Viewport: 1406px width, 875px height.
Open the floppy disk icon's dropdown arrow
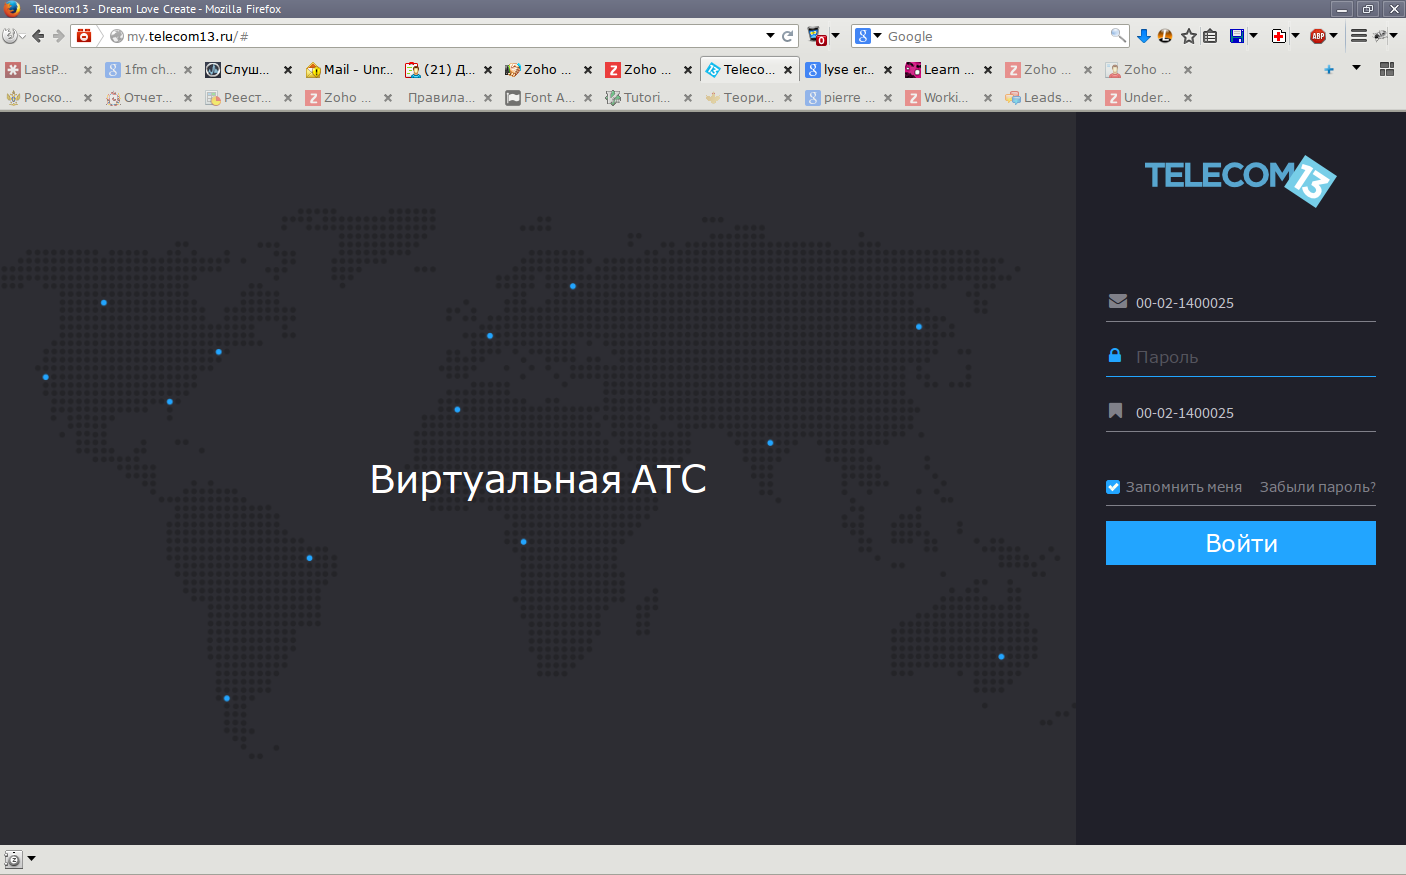(x=1253, y=36)
